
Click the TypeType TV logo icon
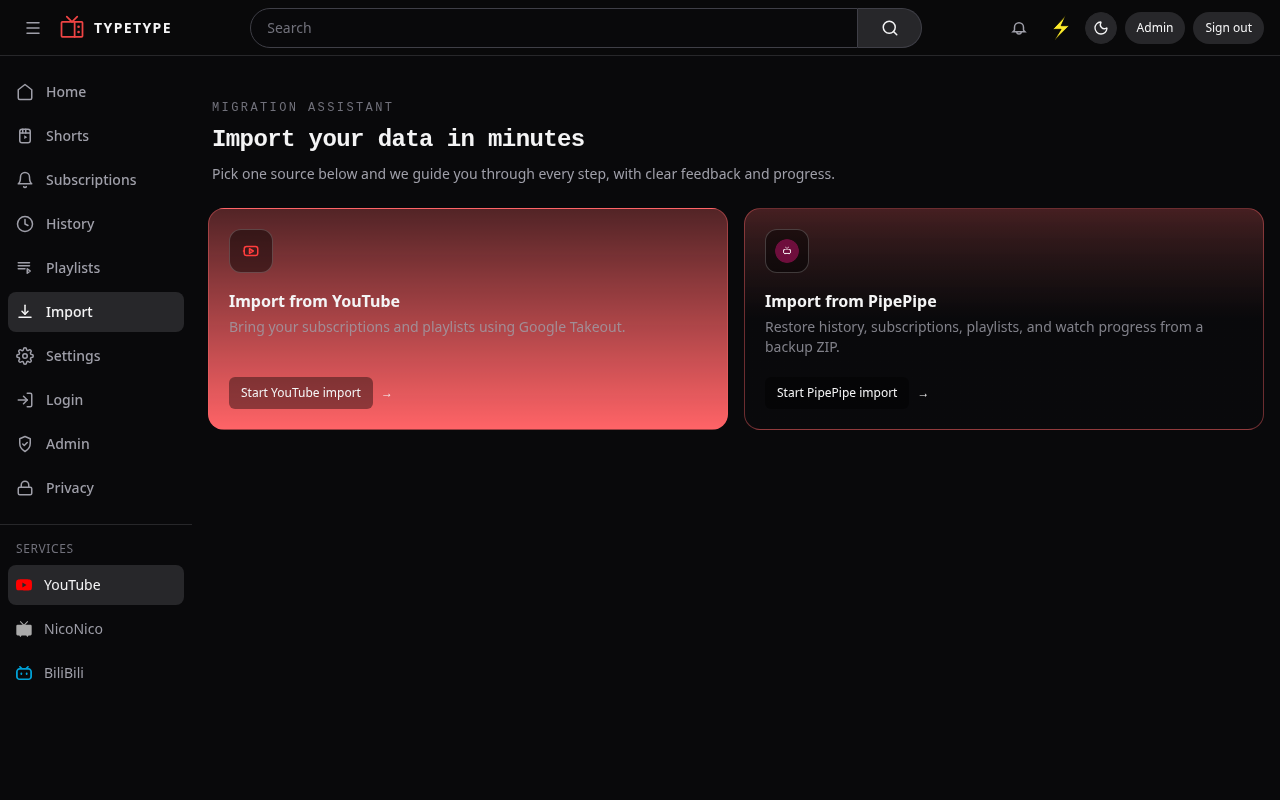click(72, 28)
